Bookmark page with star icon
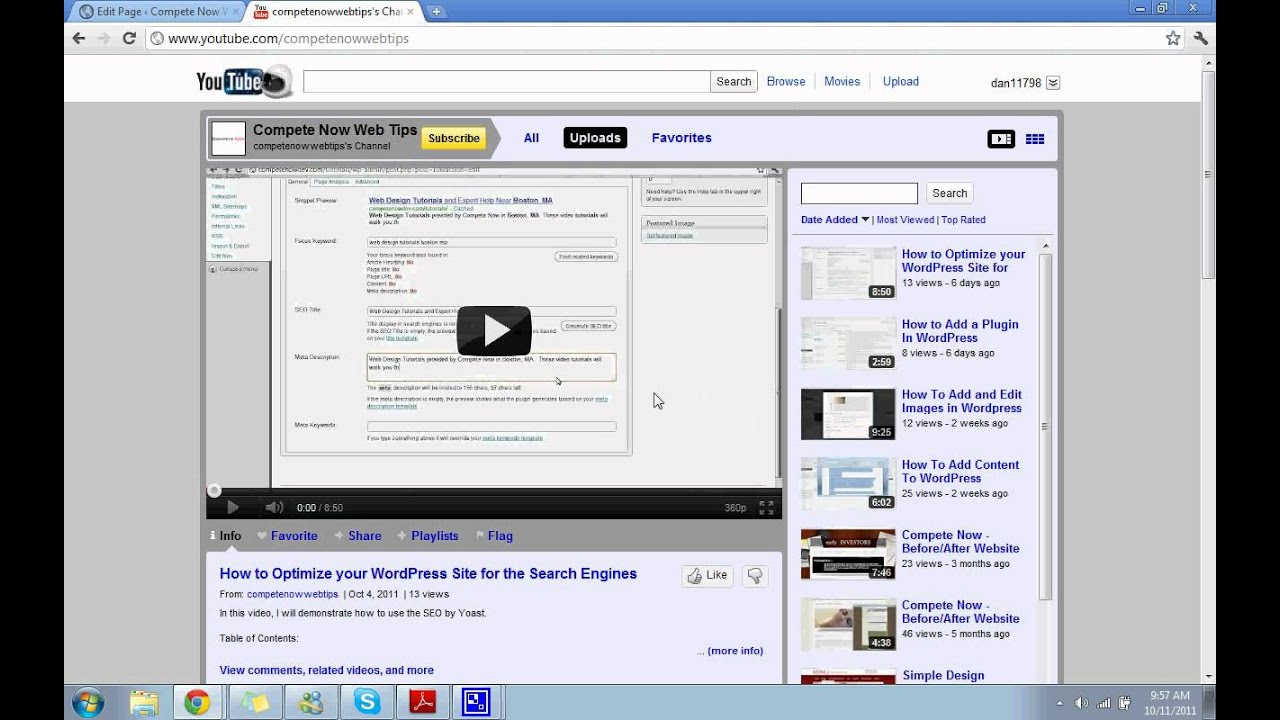1280x720 pixels. click(1173, 38)
